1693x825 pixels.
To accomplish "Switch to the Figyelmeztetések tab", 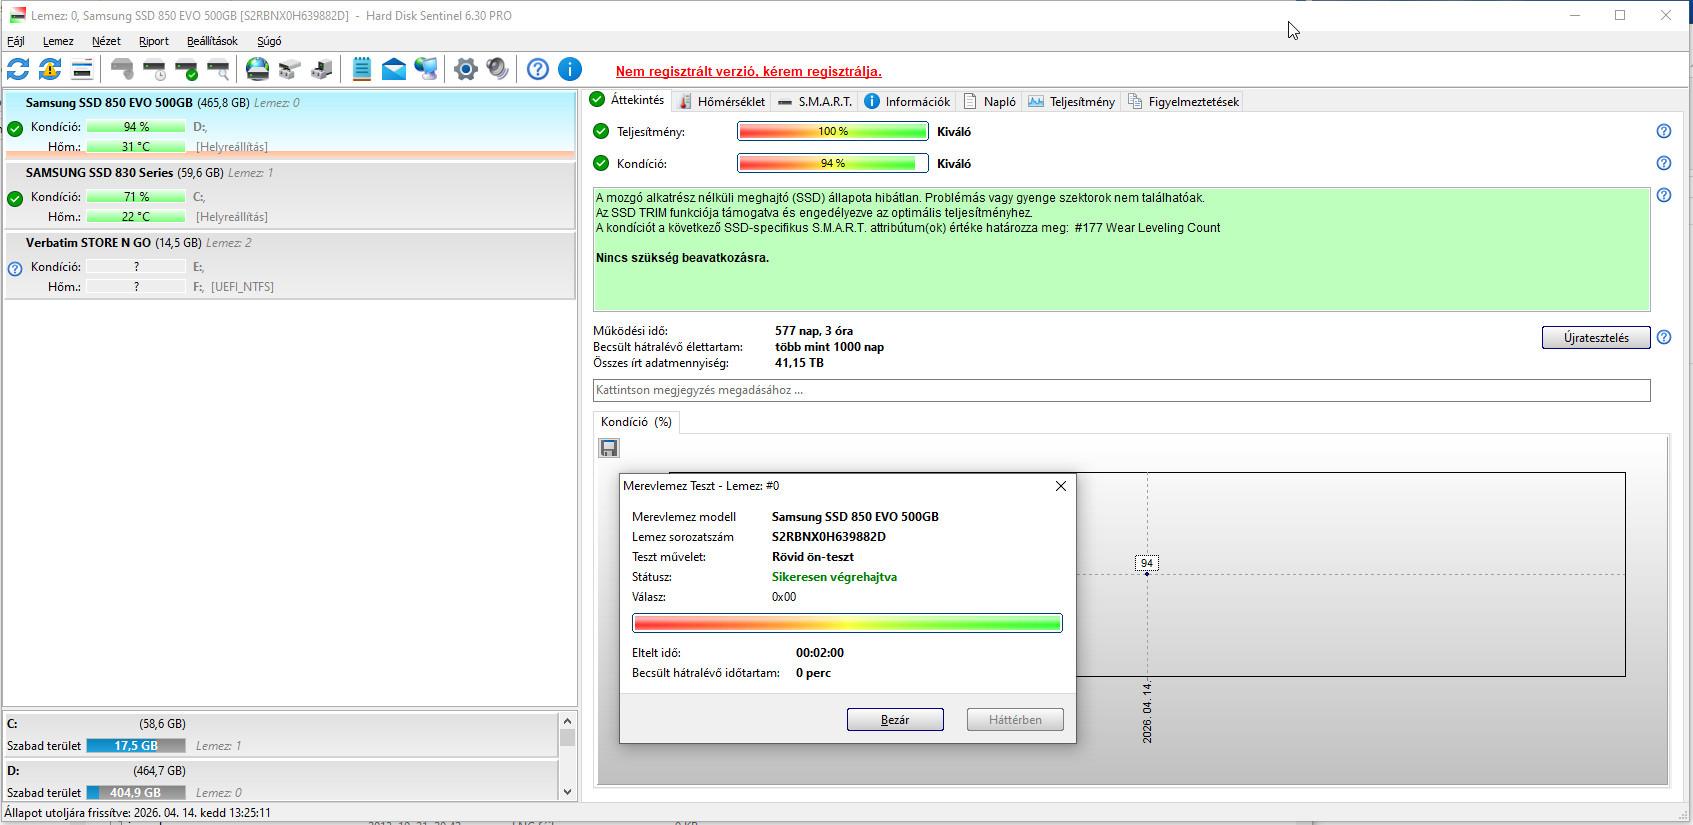I will pos(1183,101).
